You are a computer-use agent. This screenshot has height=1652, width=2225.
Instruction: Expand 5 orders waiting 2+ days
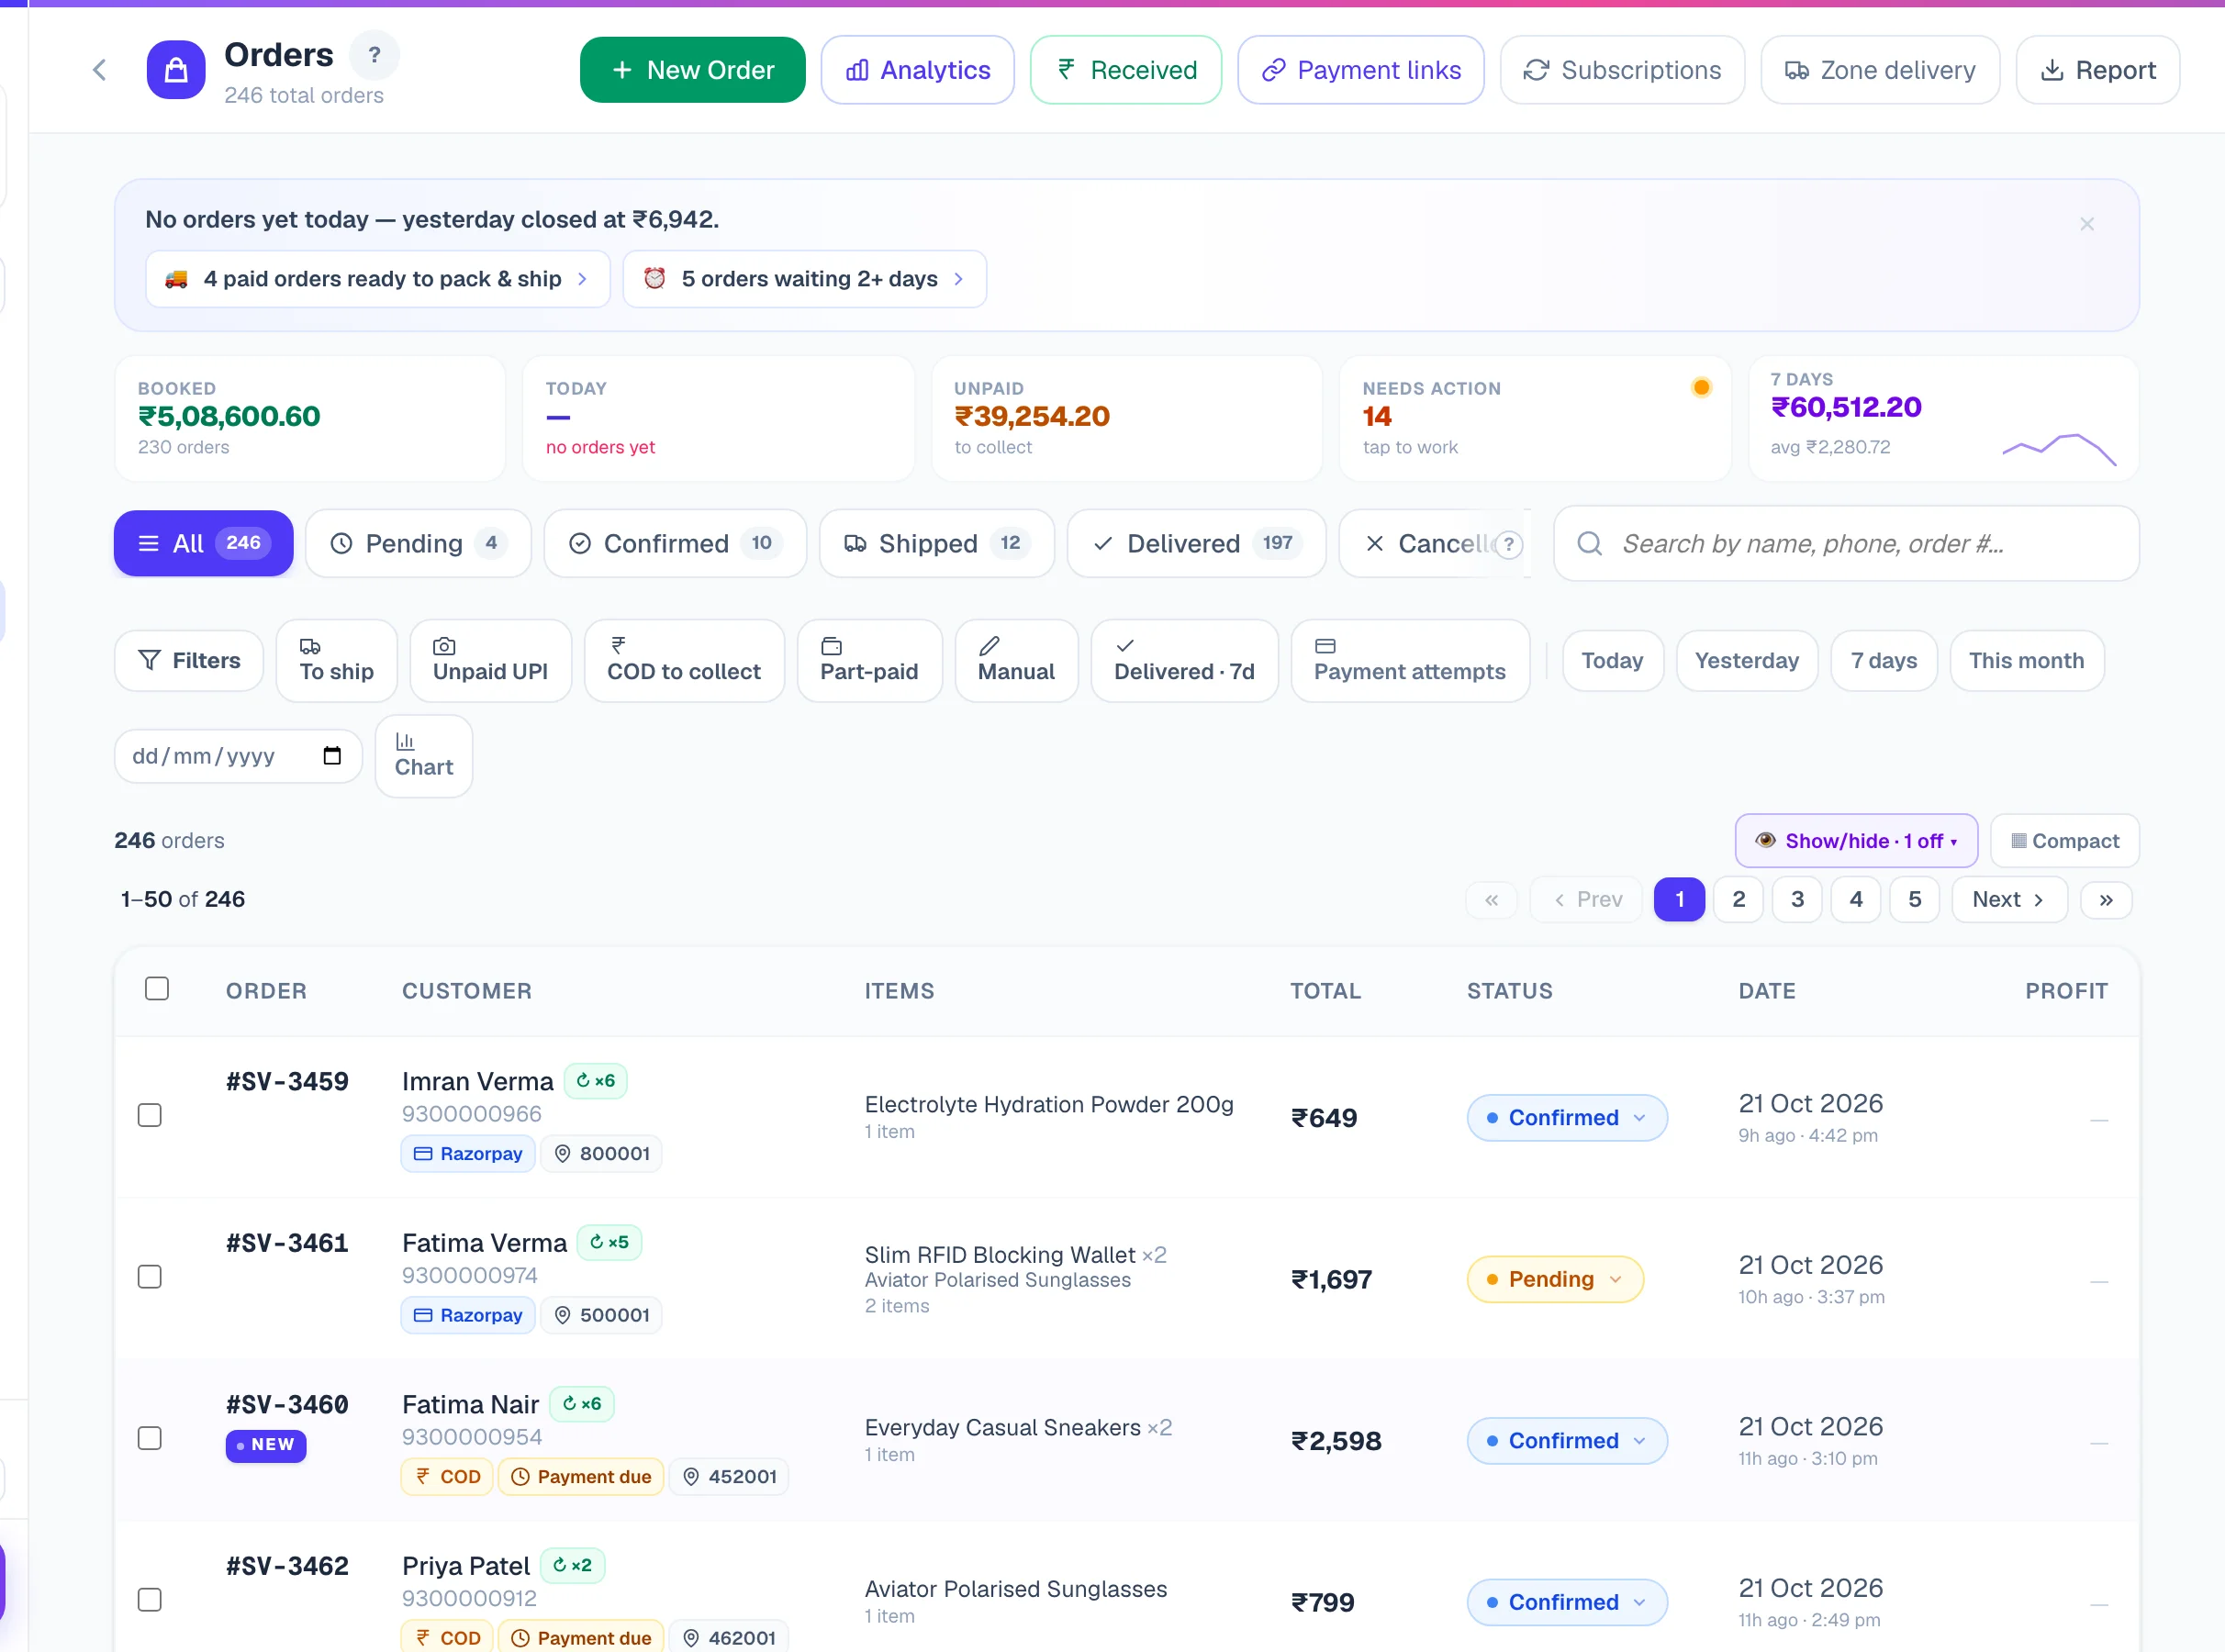coord(804,279)
